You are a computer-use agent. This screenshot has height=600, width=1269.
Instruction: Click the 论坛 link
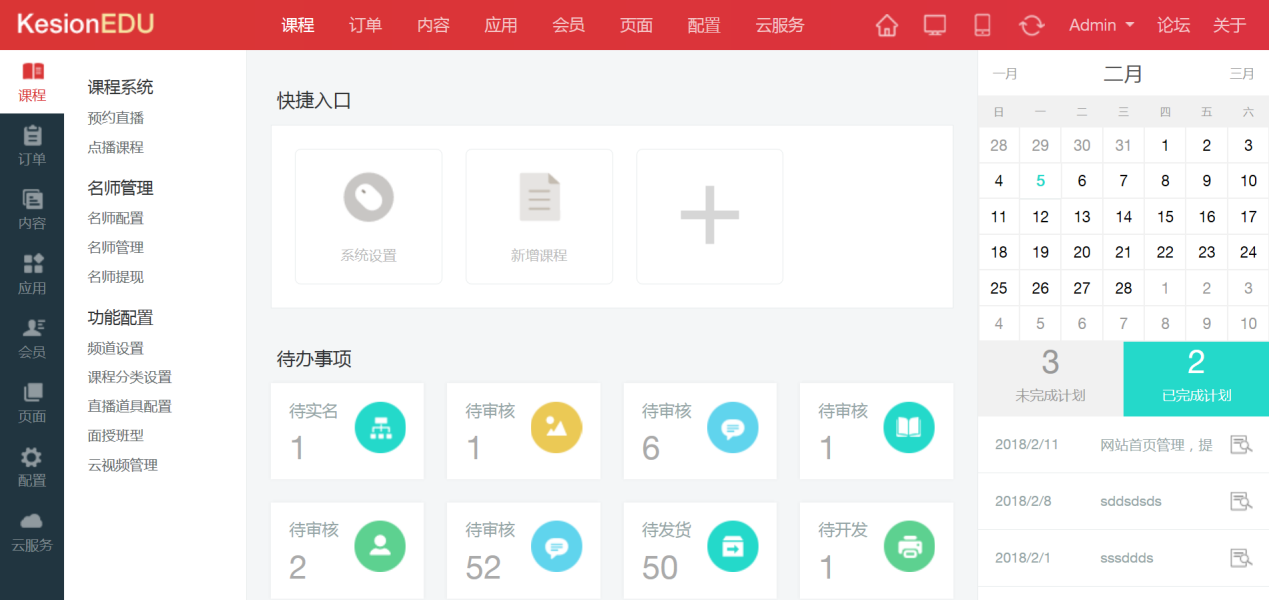[1173, 25]
